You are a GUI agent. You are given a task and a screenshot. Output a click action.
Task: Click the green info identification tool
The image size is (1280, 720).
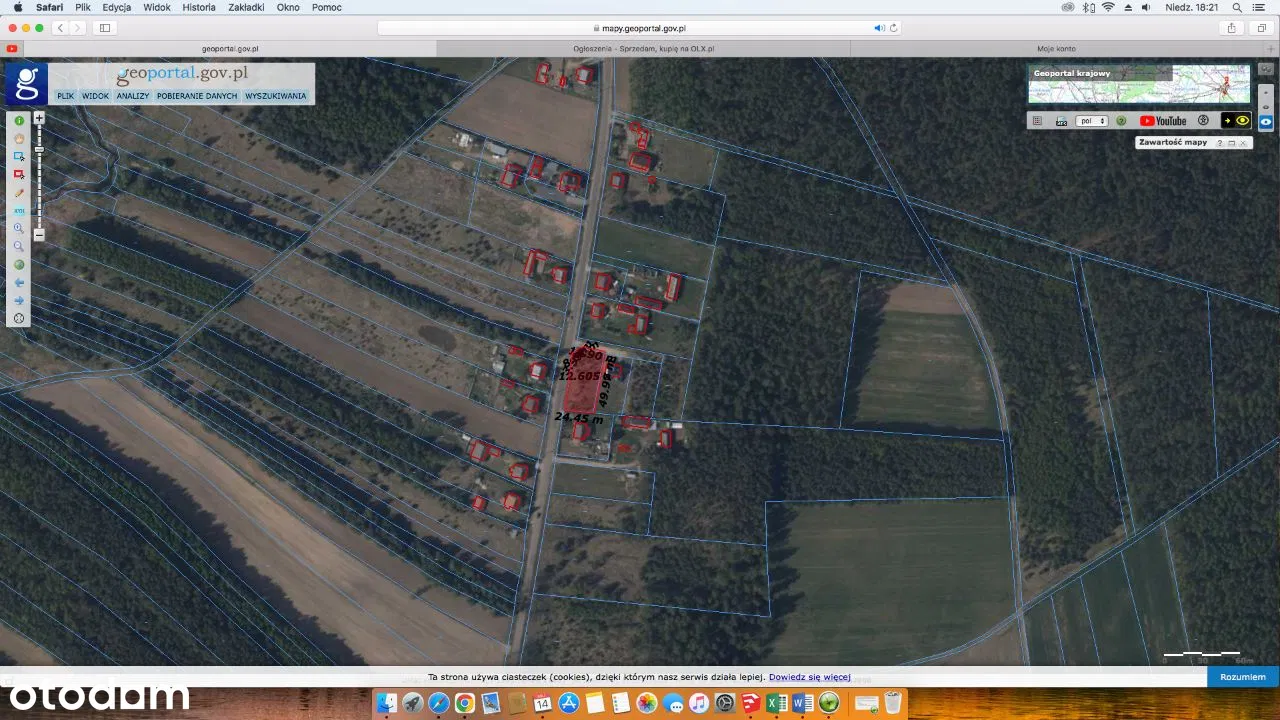(19, 121)
